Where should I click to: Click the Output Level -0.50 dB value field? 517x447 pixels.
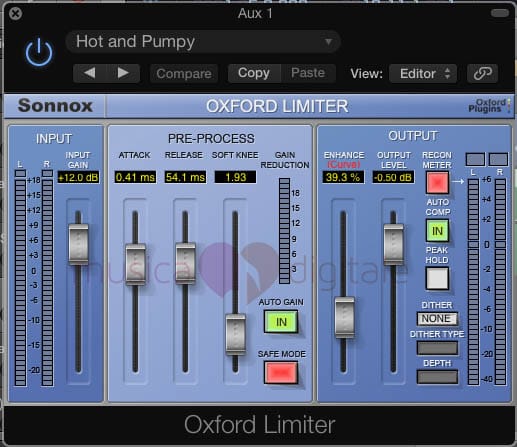[393, 177]
